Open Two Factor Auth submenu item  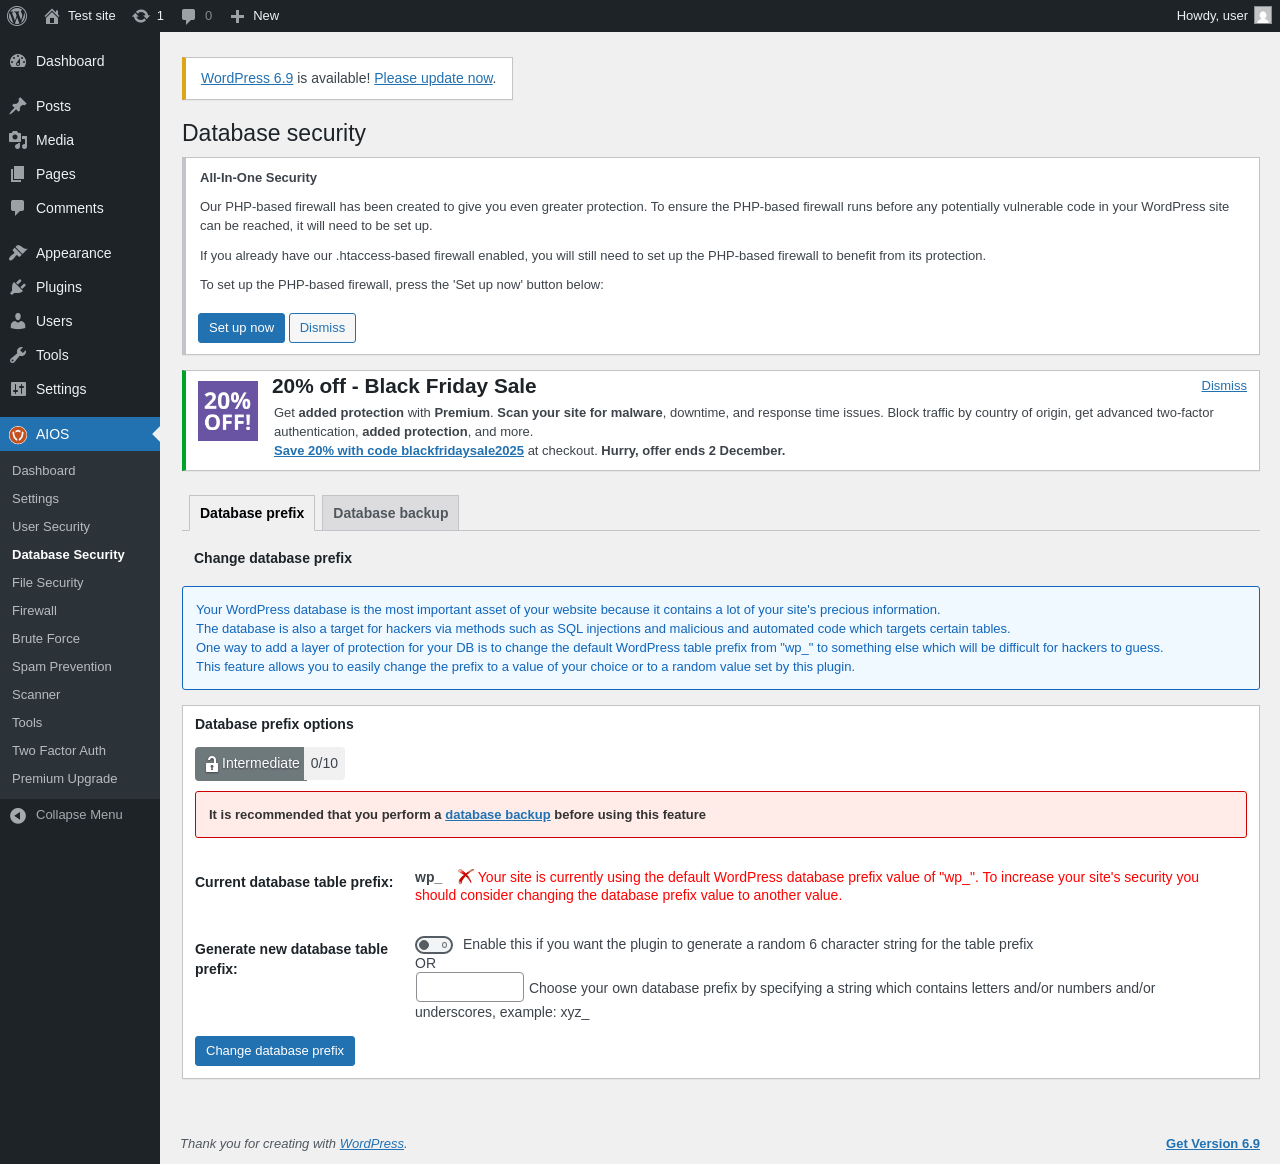59,751
